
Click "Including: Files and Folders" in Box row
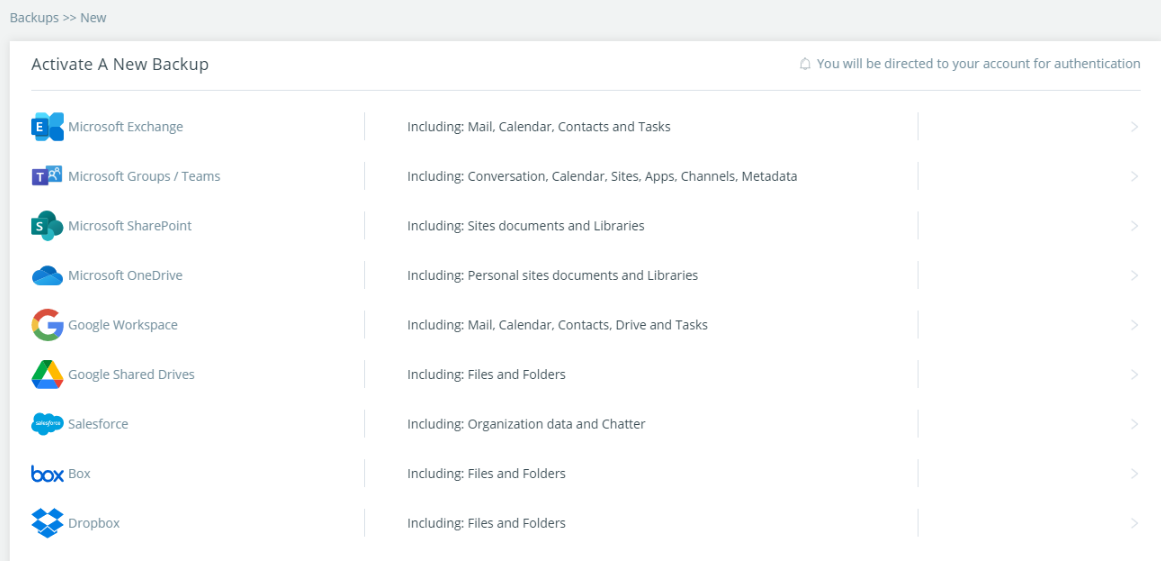click(486, 474)
